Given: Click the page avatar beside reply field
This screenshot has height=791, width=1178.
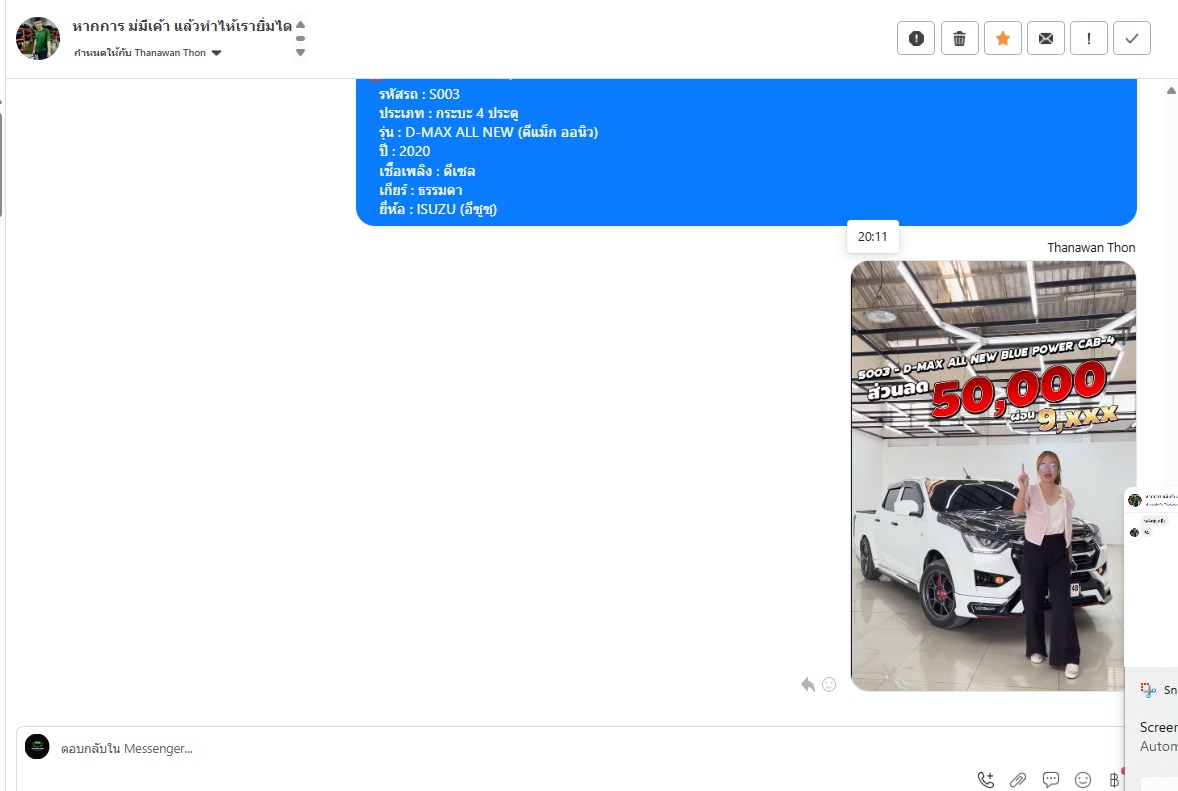Looking at the screenshot, I should pyautogui.click(x=37, y=747).
